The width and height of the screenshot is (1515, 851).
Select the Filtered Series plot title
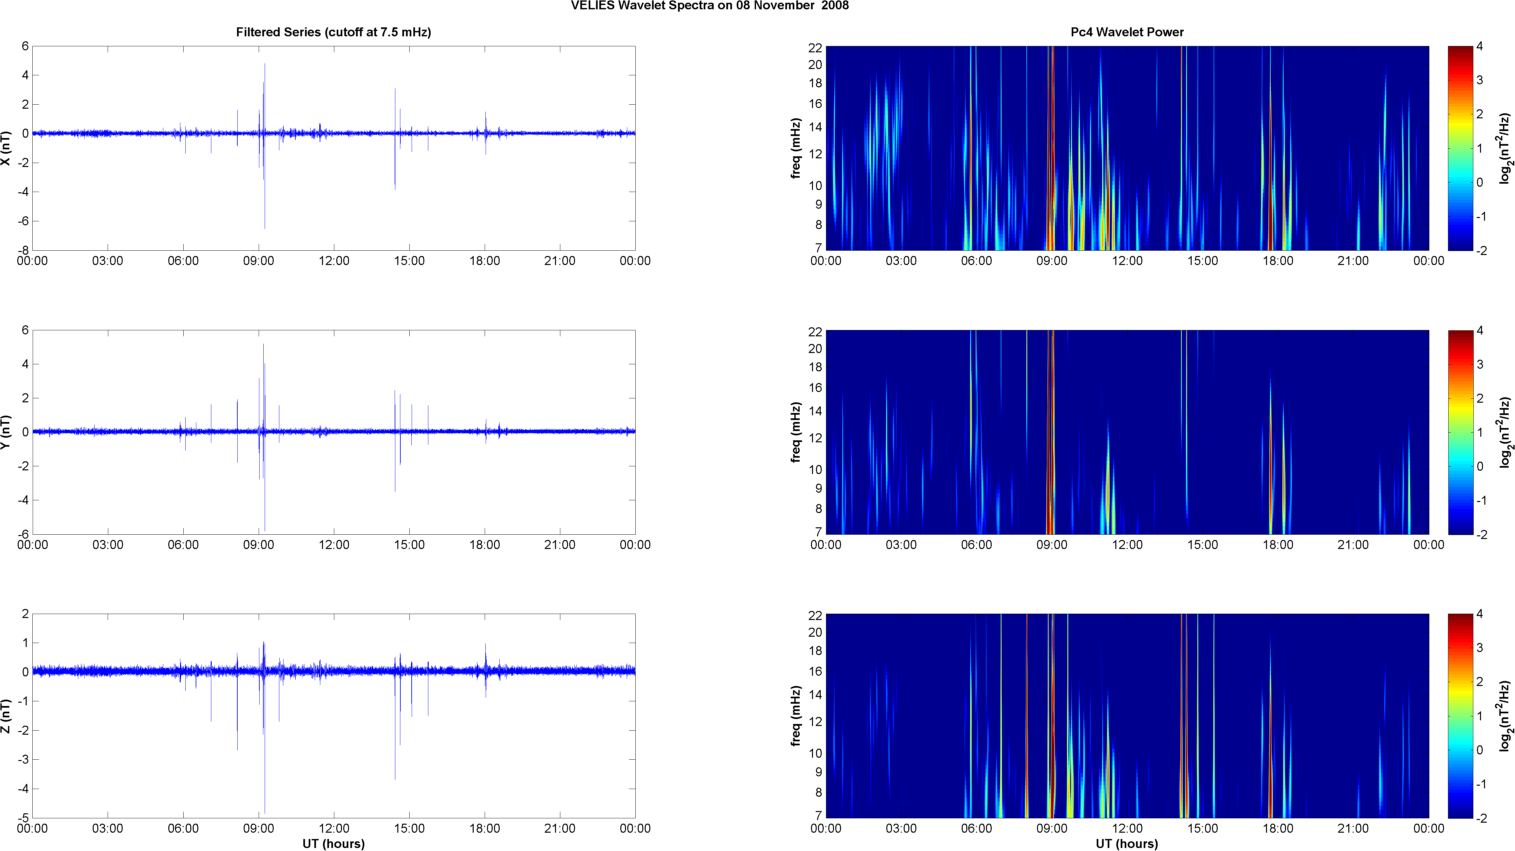(333, 32)
